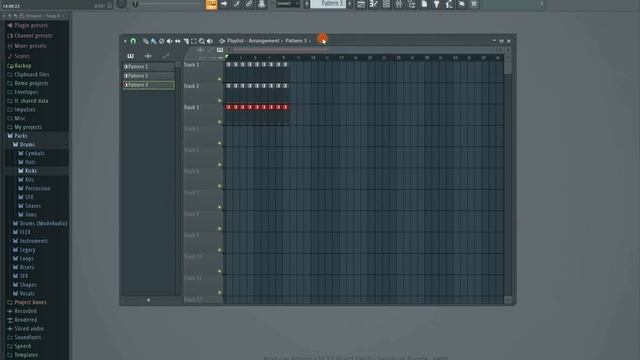
Task: Open the main snap selector dropdown
Action: [288, 4]
